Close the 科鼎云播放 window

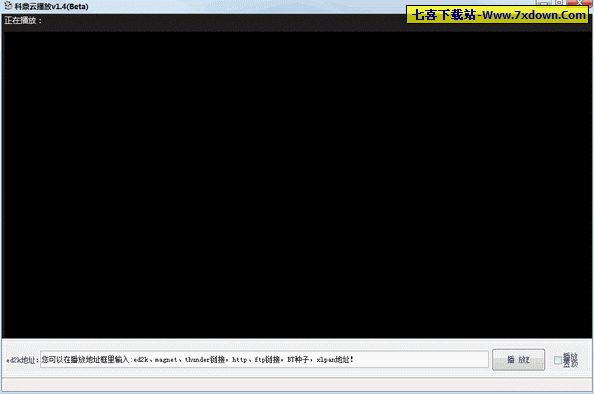(579, 3)
